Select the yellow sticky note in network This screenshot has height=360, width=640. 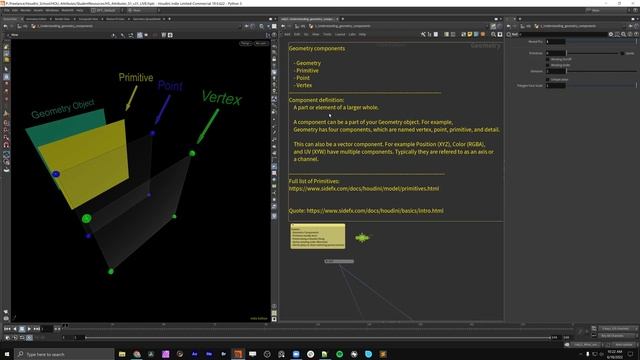point(318,236)
